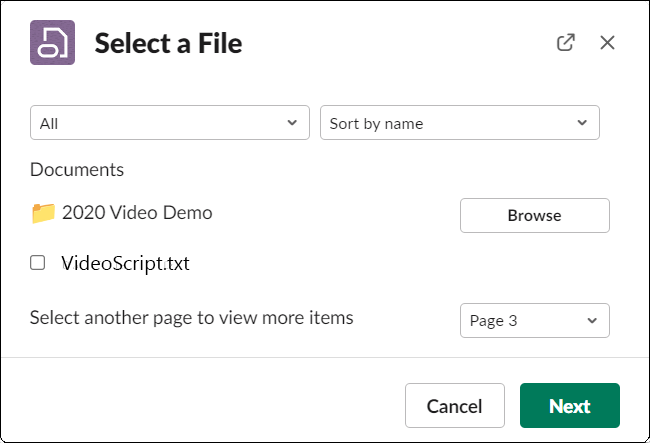Expand the Sort by name dropdown
This screenshot has width=650, height=443.
tap(459, 123)
